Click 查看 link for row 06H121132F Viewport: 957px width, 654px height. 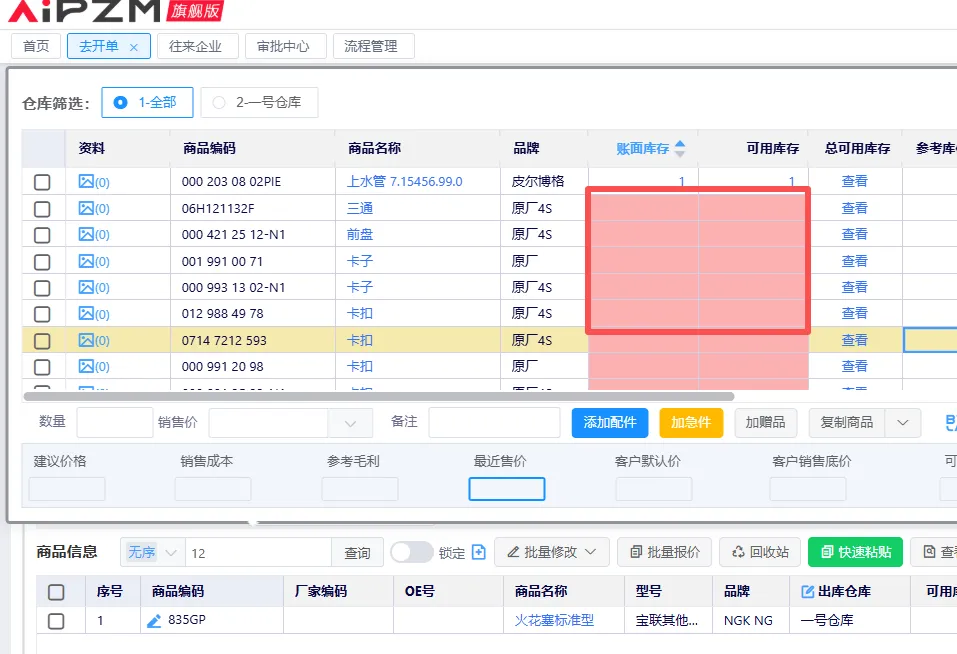tap(854, 208)
